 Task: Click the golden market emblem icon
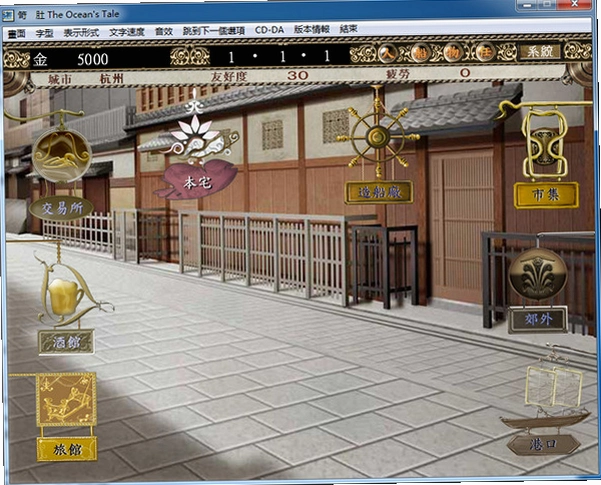pyautogui.click(x=545, y=144)
